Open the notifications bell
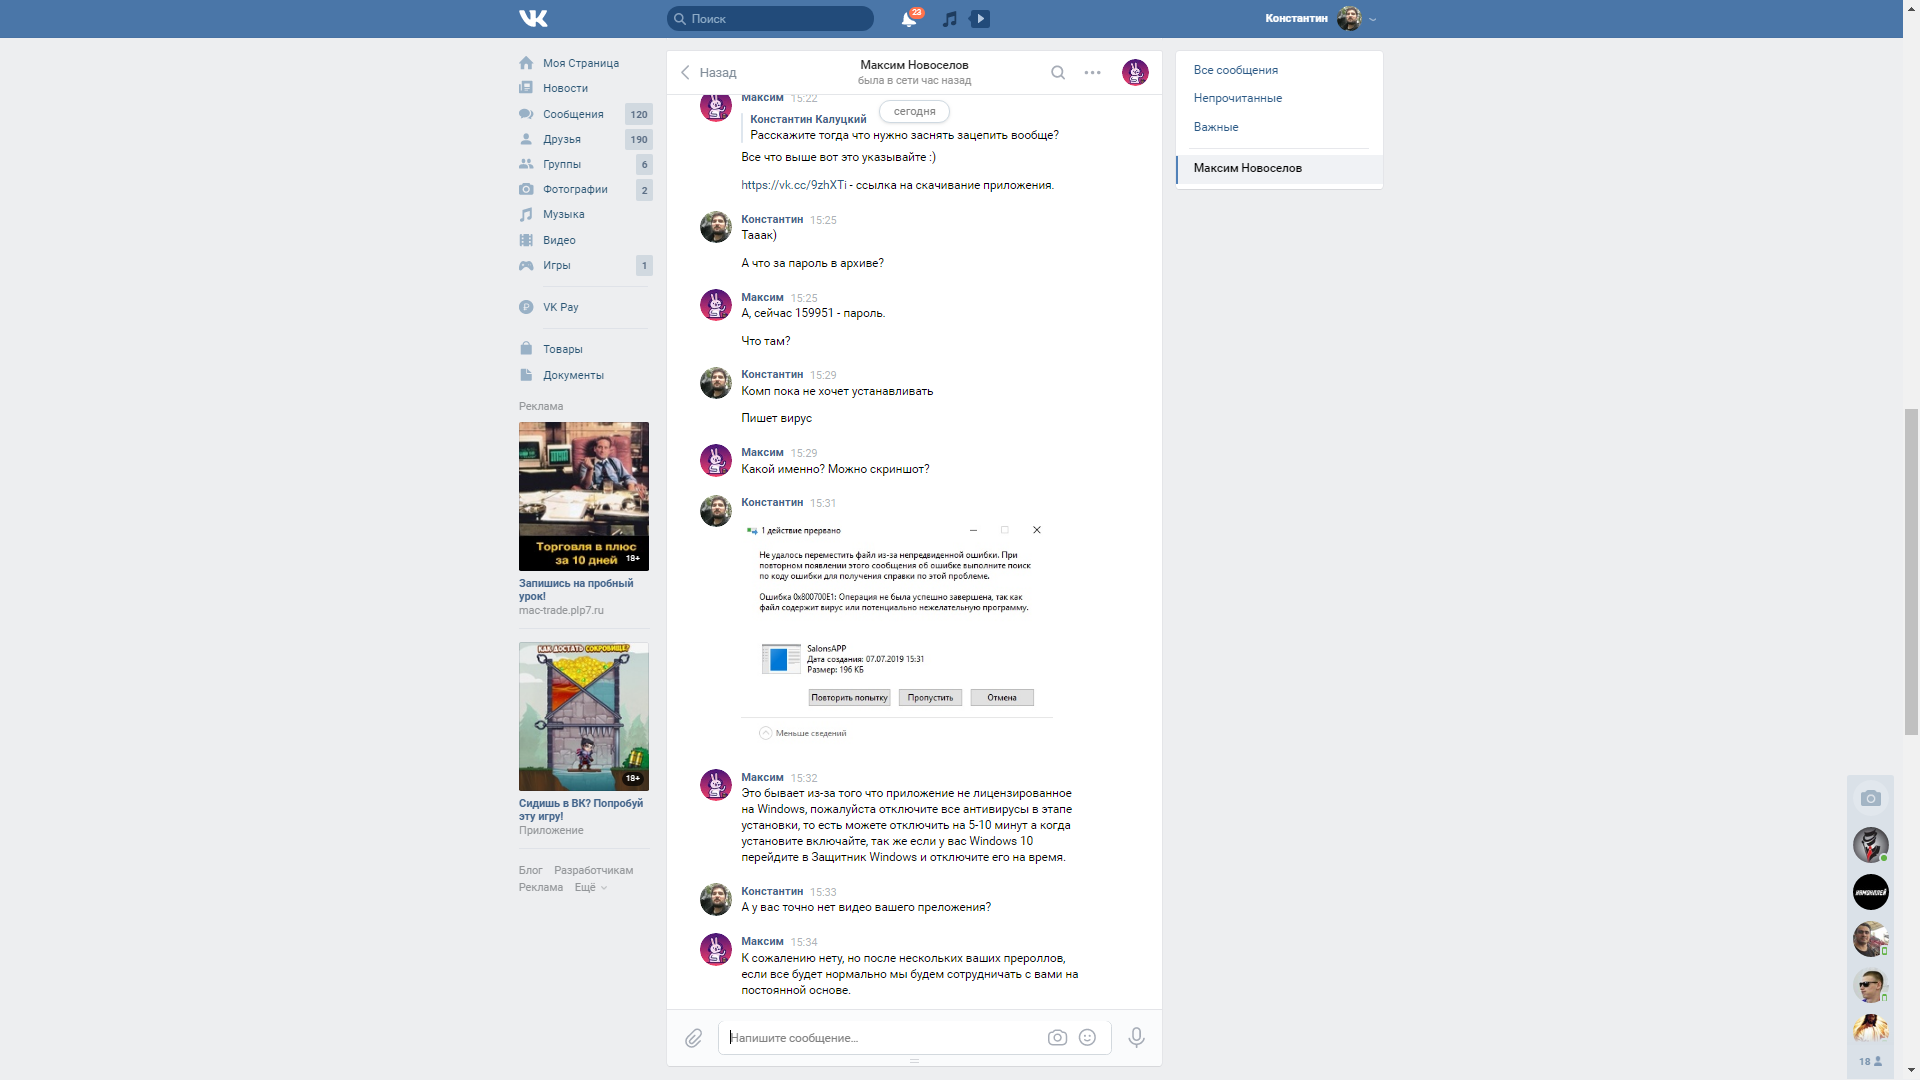This screenshot has height=1080, width=1920. tap(909, 18)
